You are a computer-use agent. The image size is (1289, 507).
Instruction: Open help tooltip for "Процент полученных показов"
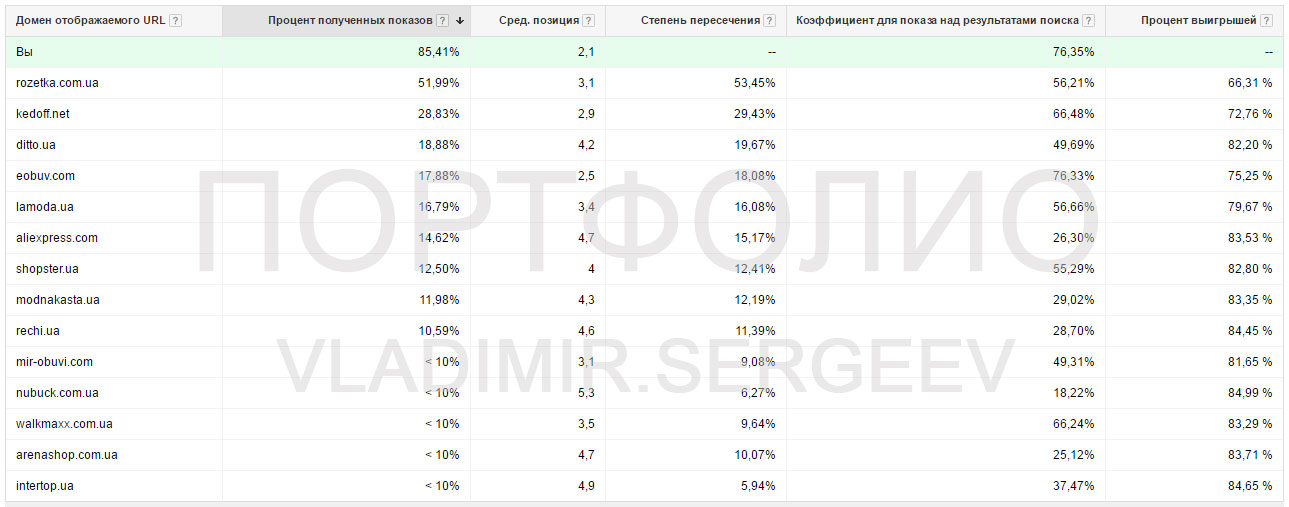(x=444, y=21)
